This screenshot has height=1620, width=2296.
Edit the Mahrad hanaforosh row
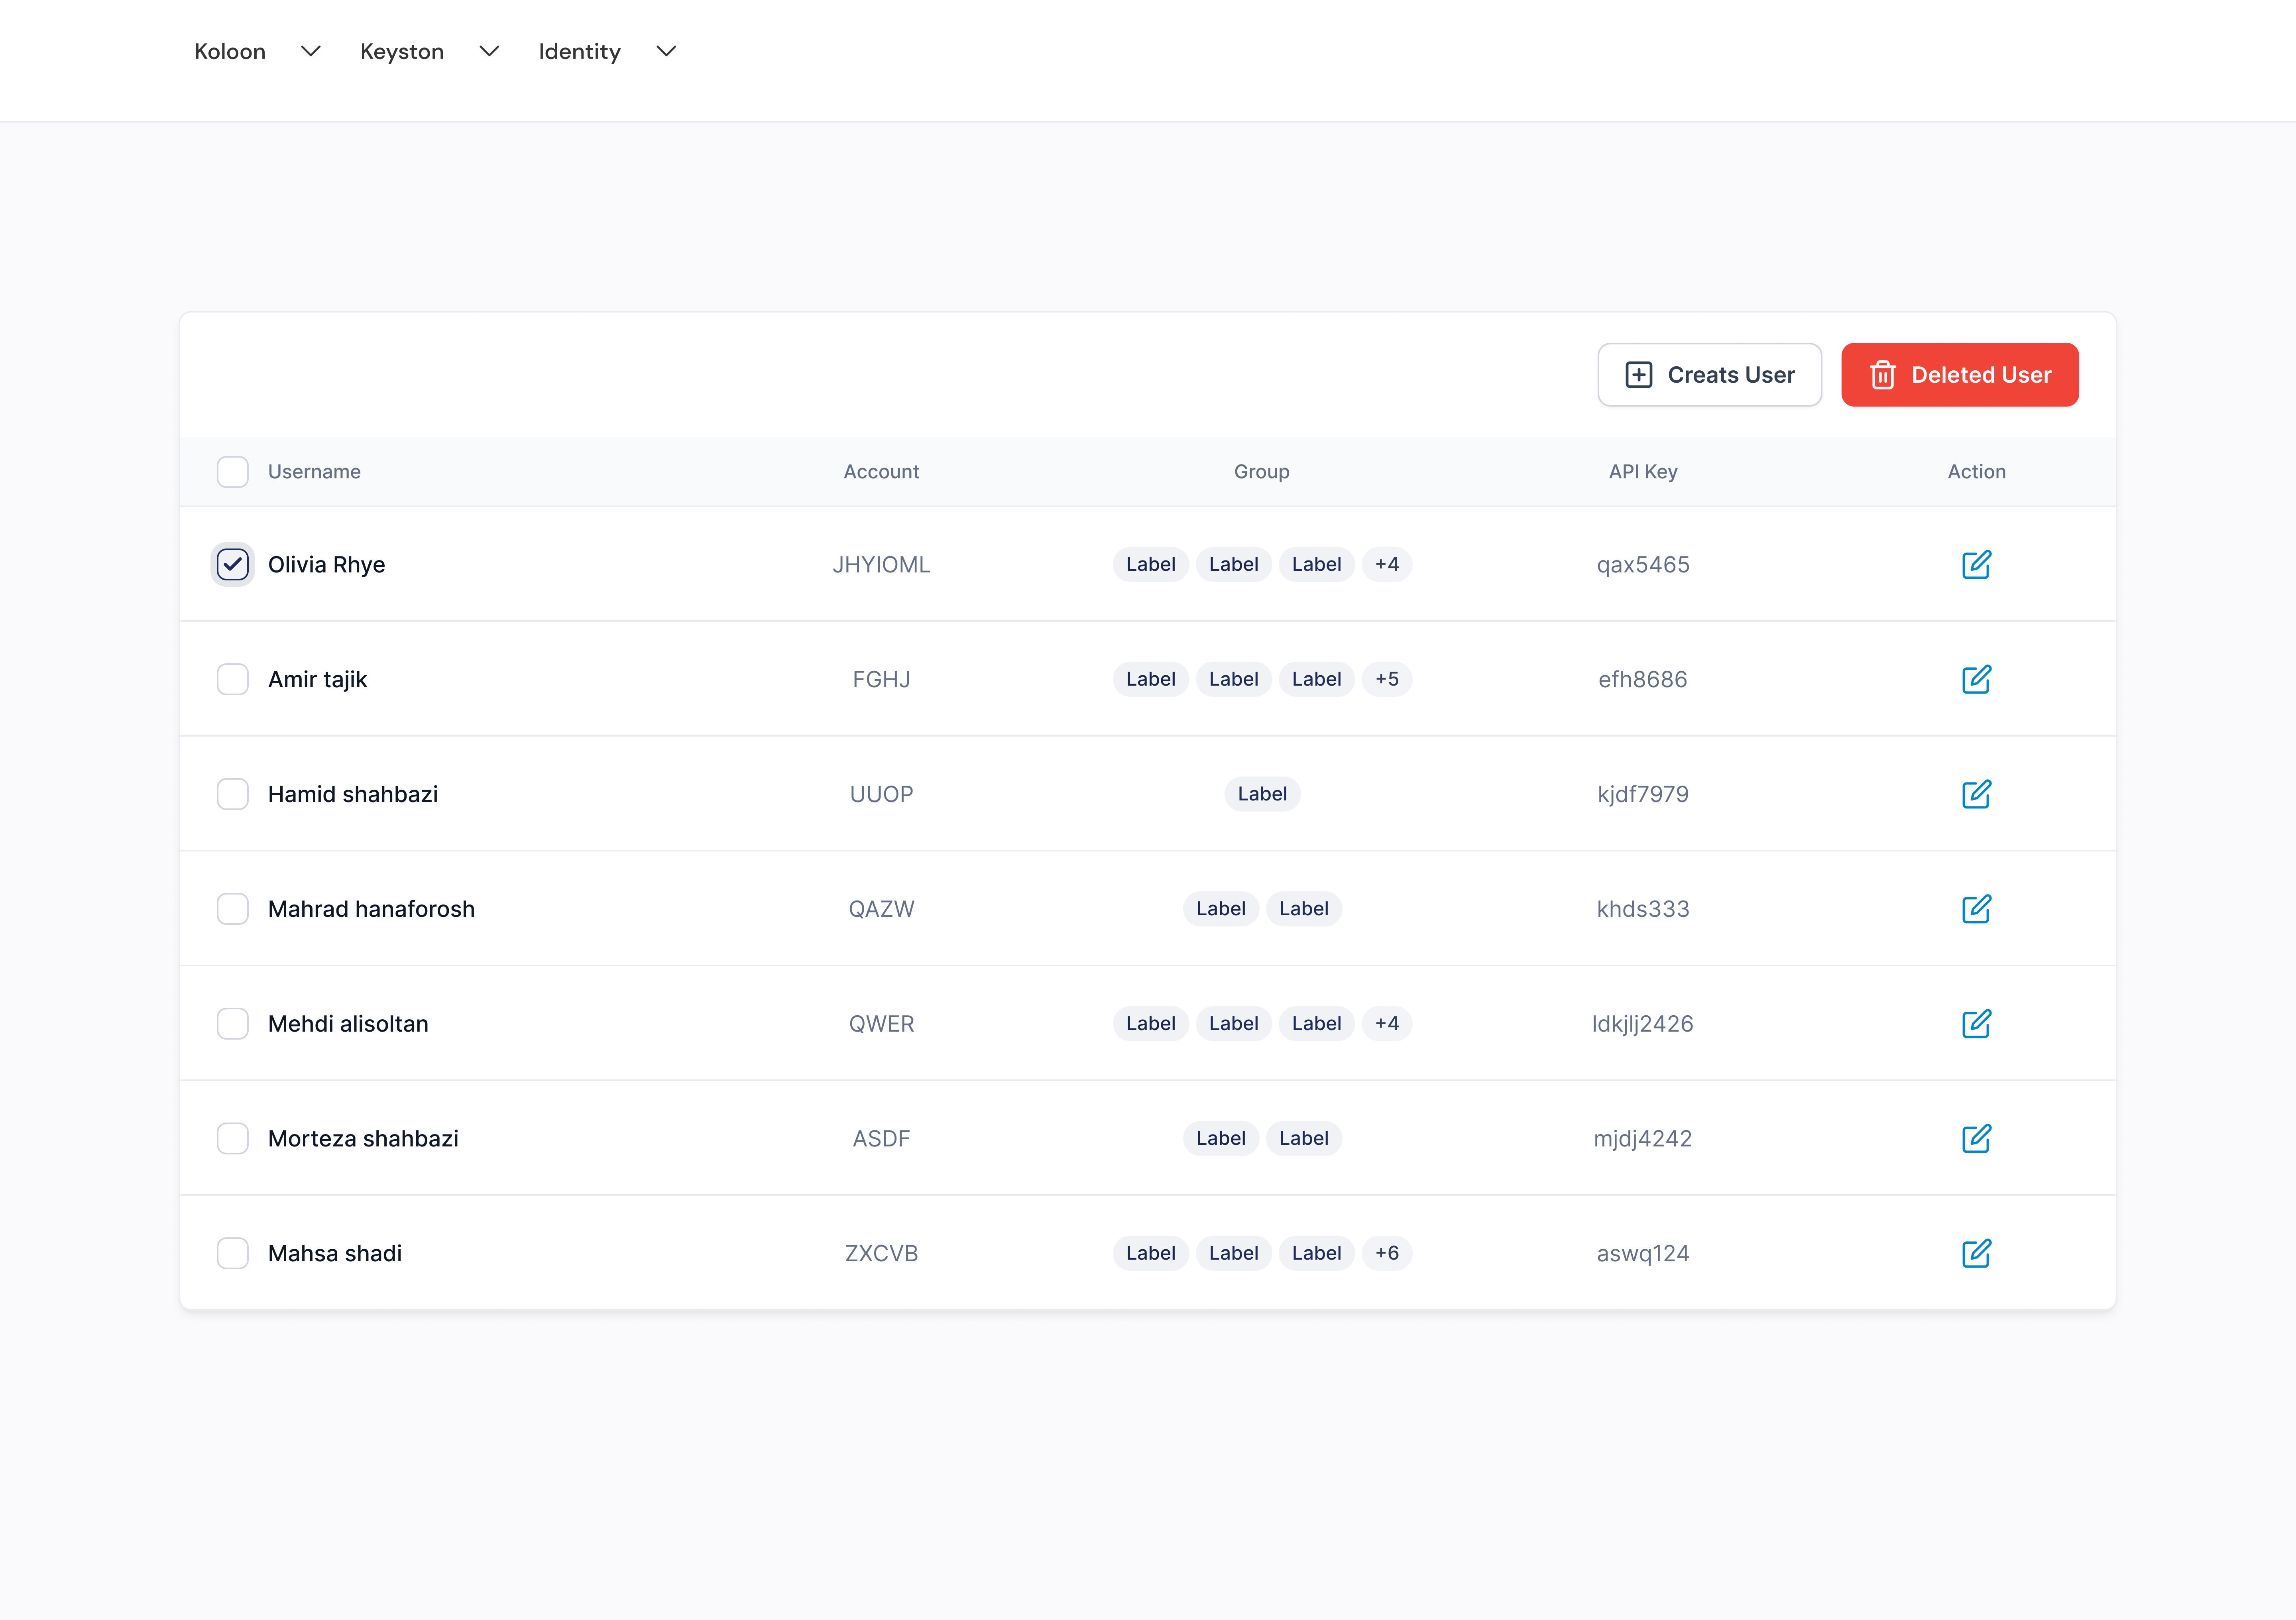tap(1975, 909)
